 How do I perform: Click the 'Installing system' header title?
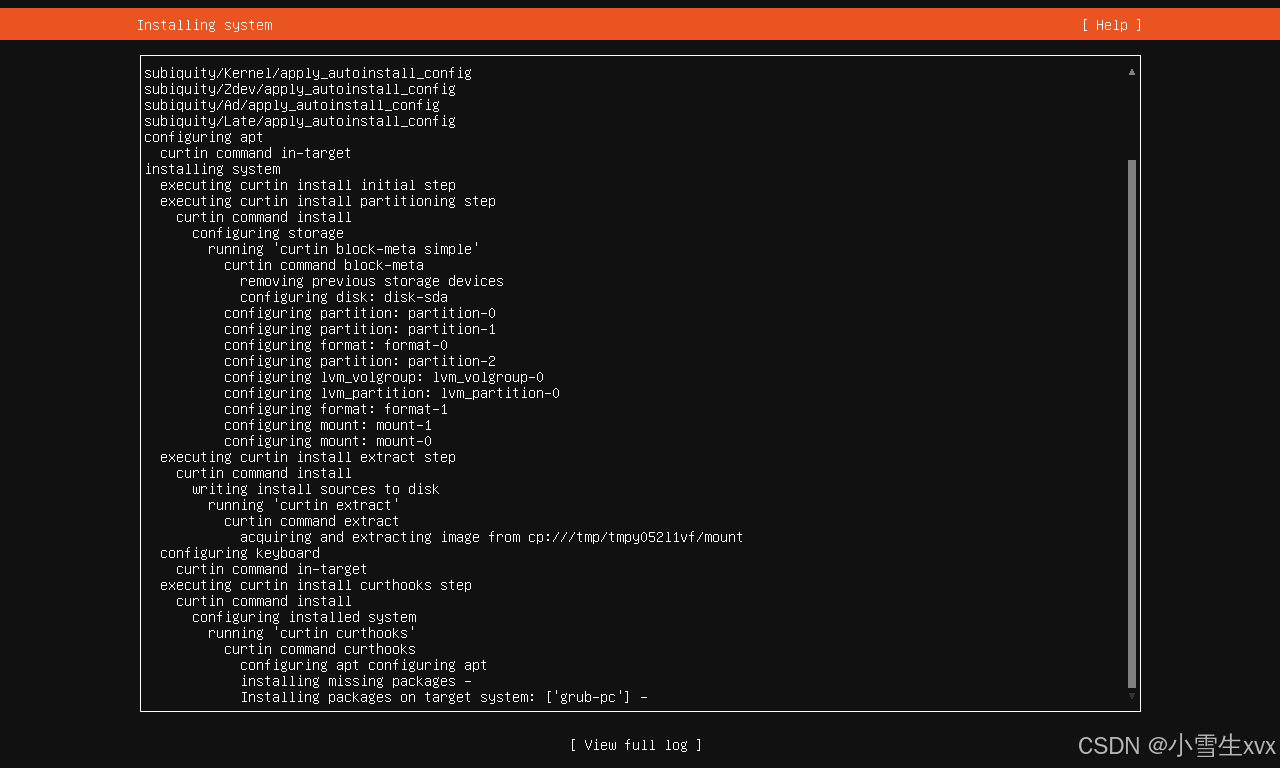(204, 25)
